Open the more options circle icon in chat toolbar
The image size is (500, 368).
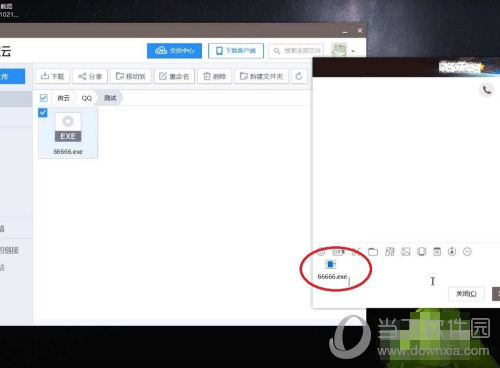[x=467, y=252]
